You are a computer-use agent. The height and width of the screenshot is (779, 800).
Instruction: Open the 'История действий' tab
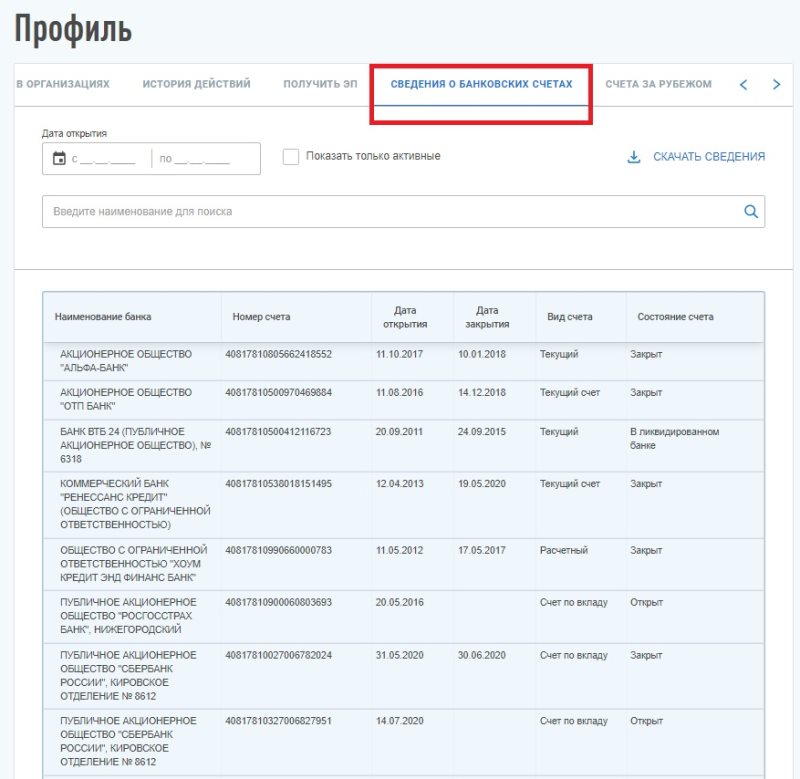(196, 84)
